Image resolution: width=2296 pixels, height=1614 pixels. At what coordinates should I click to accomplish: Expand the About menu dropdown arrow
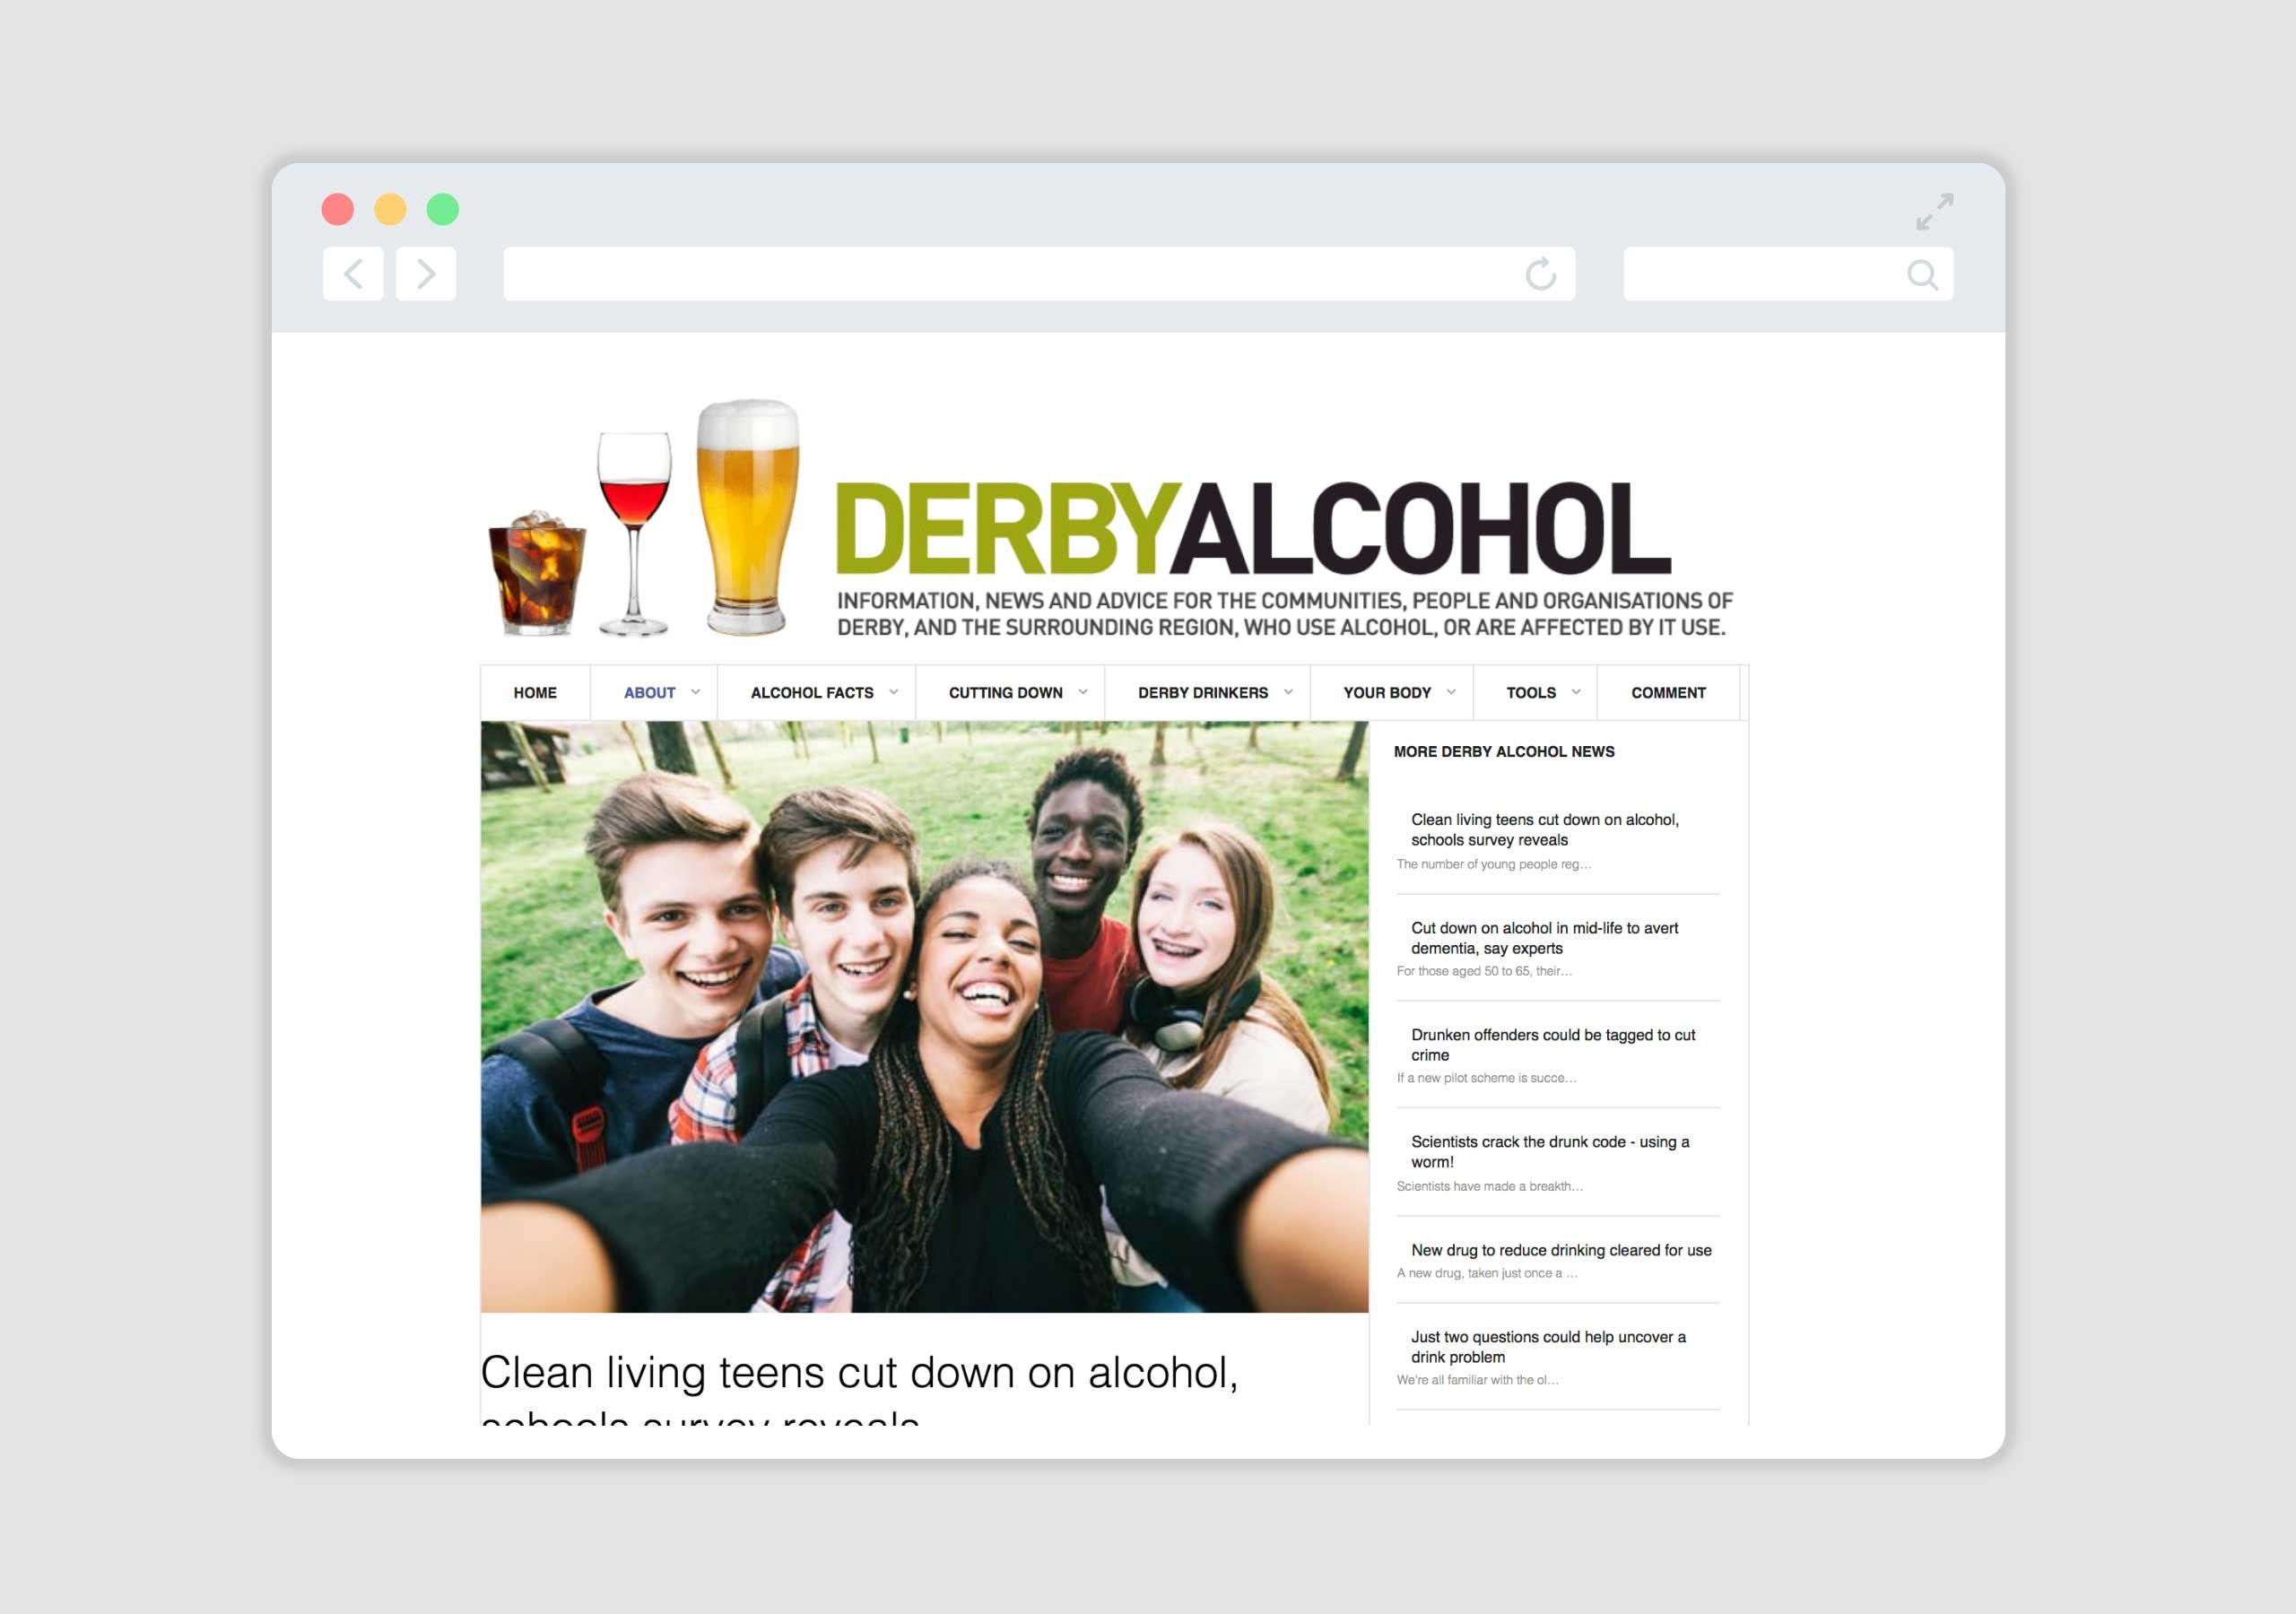[696, 692]
